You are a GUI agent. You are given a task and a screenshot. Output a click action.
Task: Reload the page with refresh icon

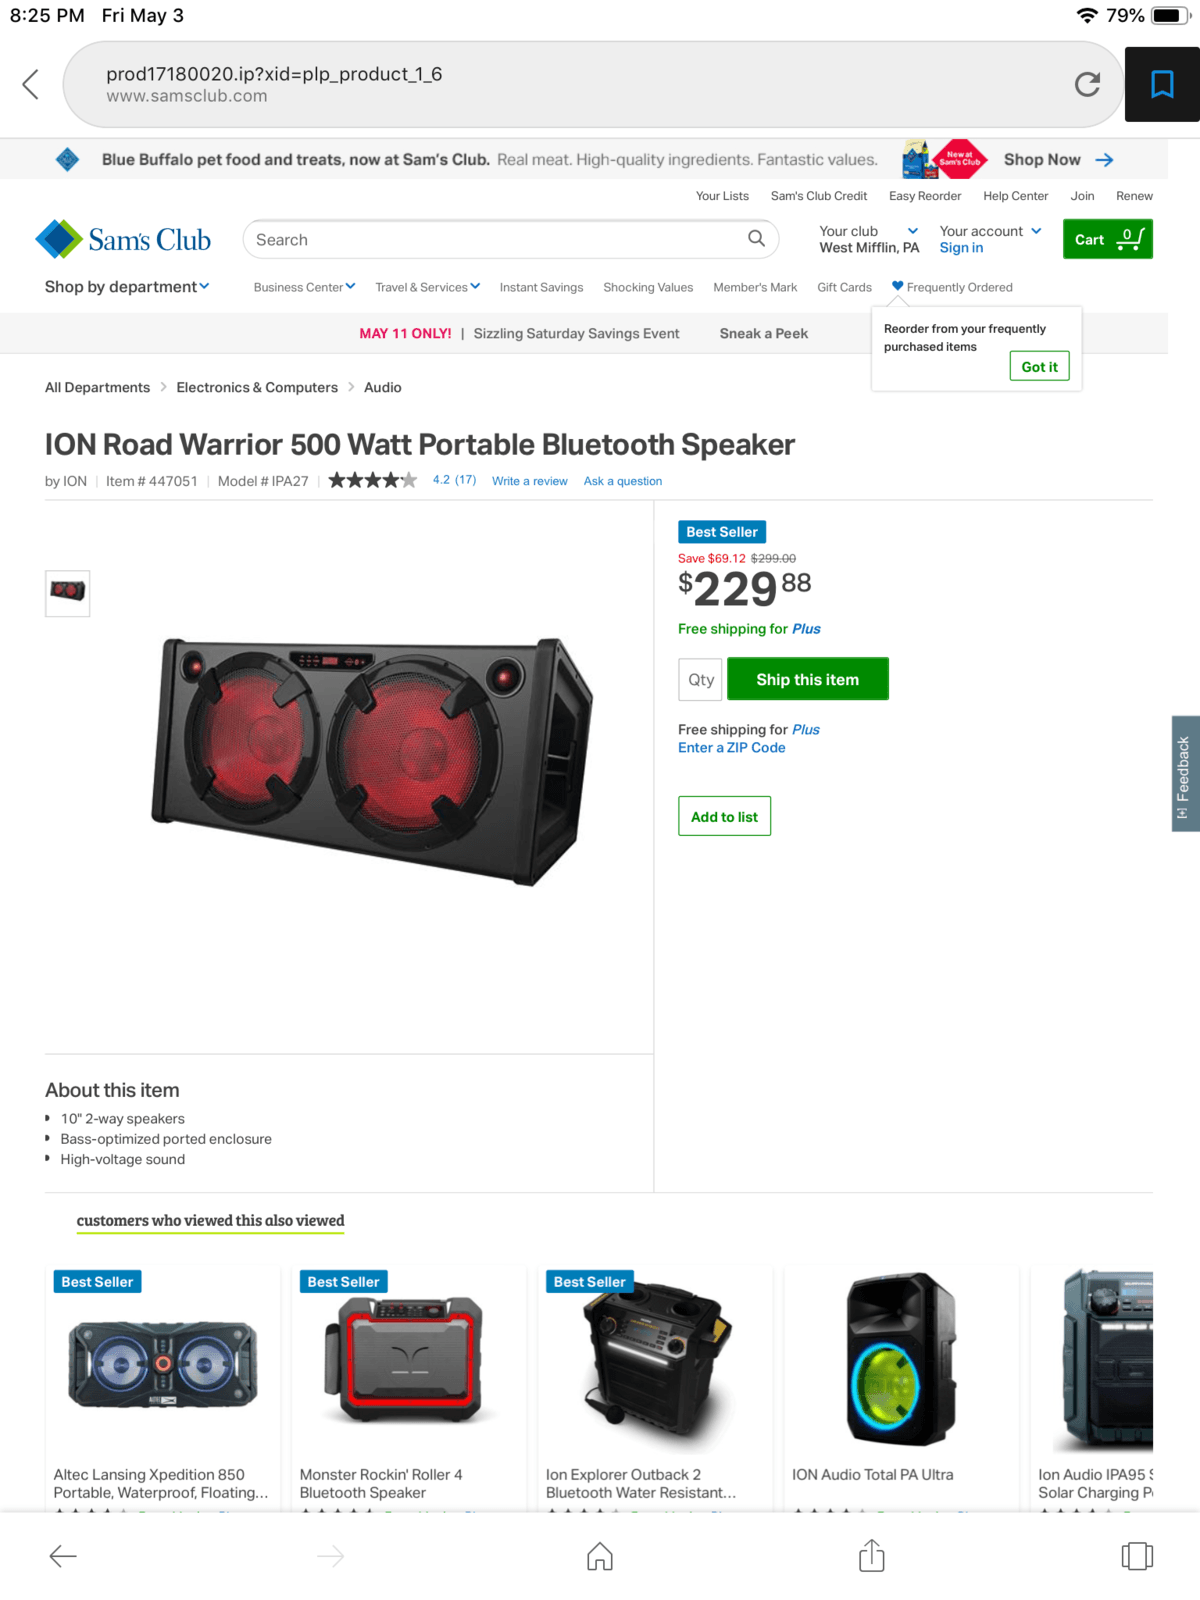tap(1087, 84)
